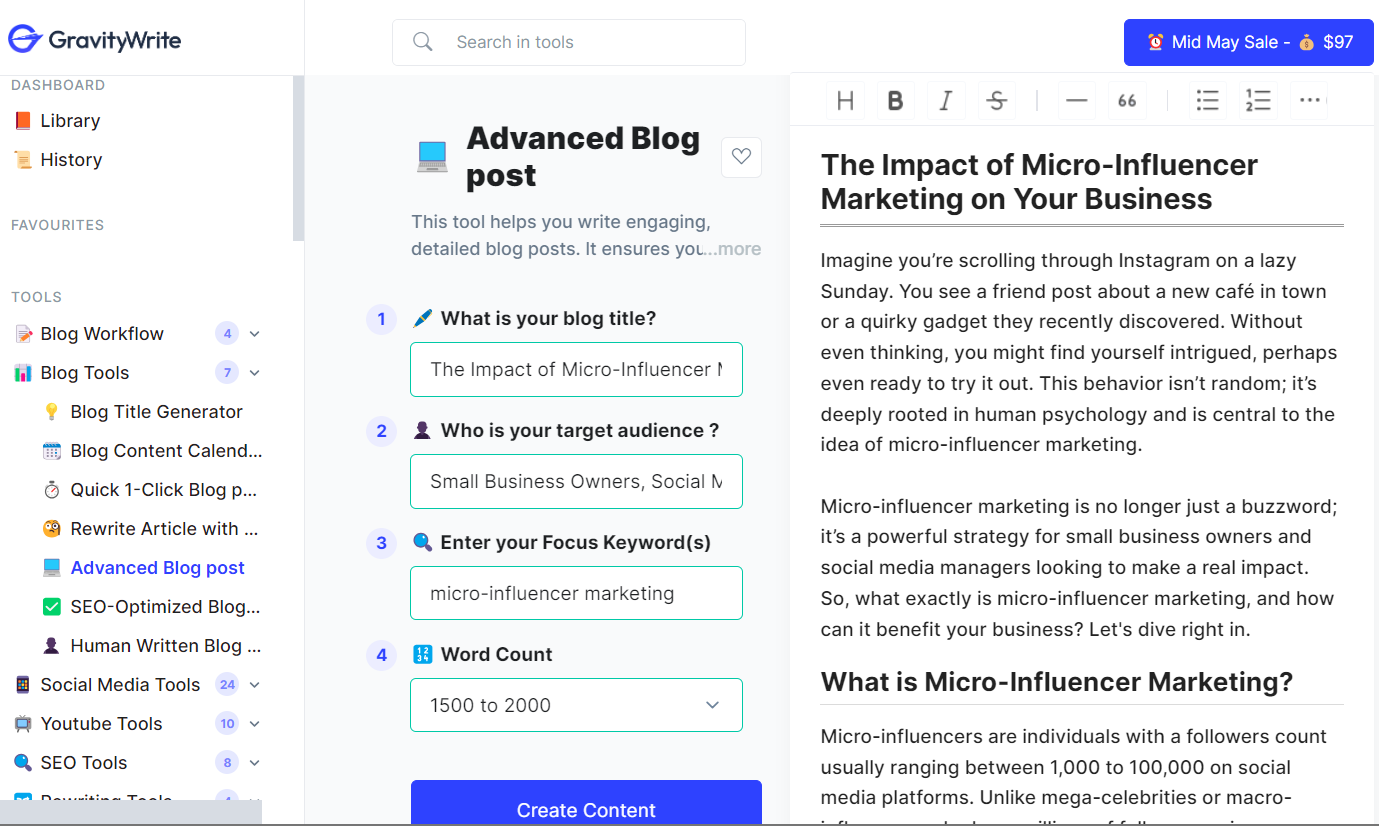Open History in the sidebar
This screenshot has width=1379, height=826.
click(71, 160)
